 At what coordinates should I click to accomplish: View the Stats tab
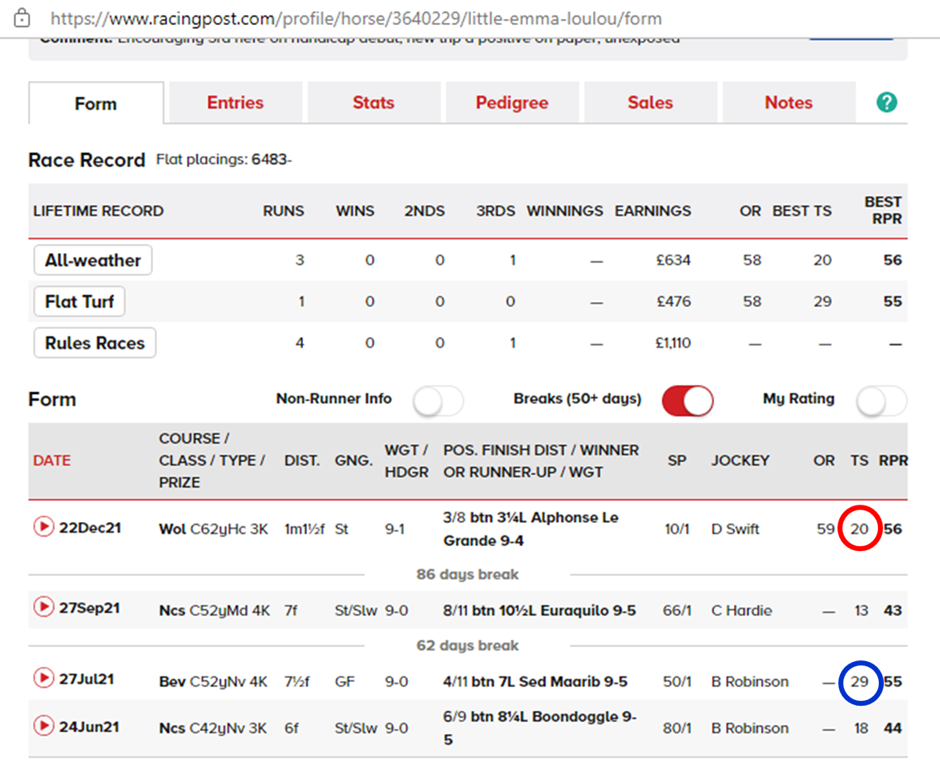(x=372, y=101)
